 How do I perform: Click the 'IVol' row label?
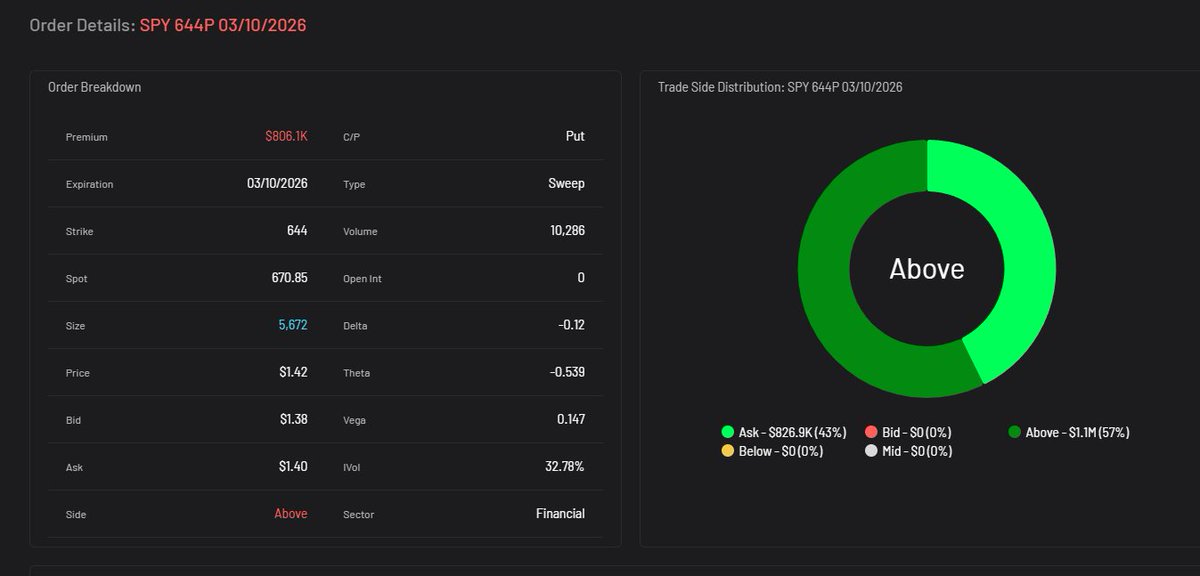[352, 467]
